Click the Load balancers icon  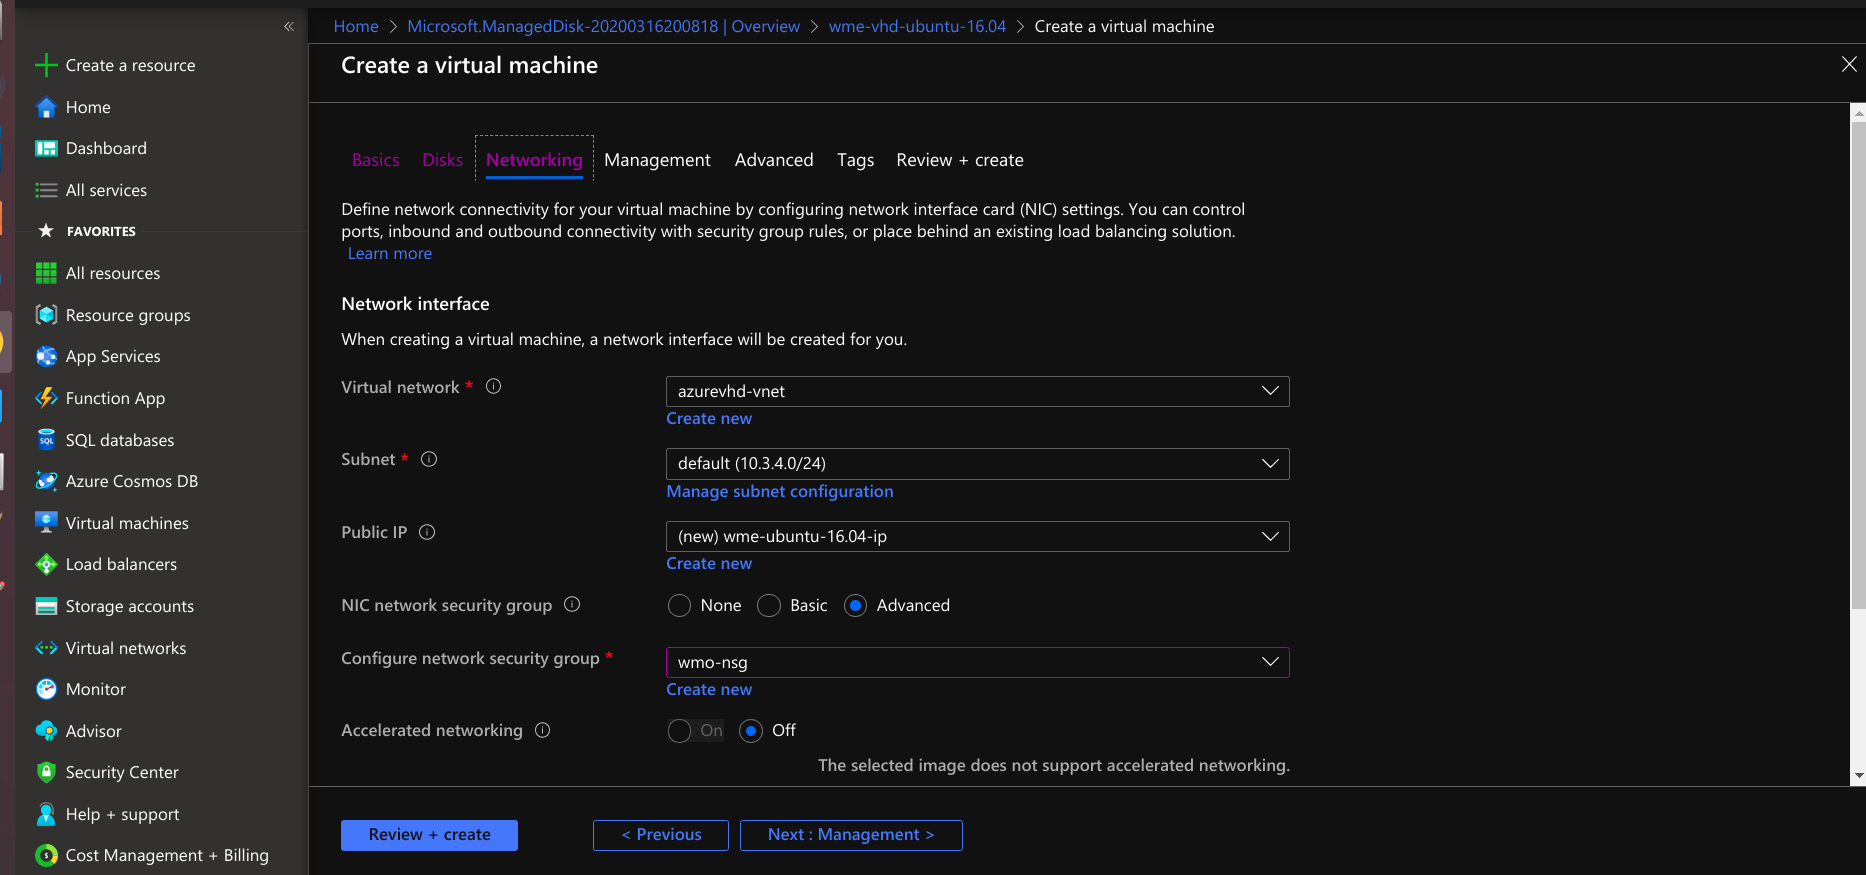click(x=46, y=565)
